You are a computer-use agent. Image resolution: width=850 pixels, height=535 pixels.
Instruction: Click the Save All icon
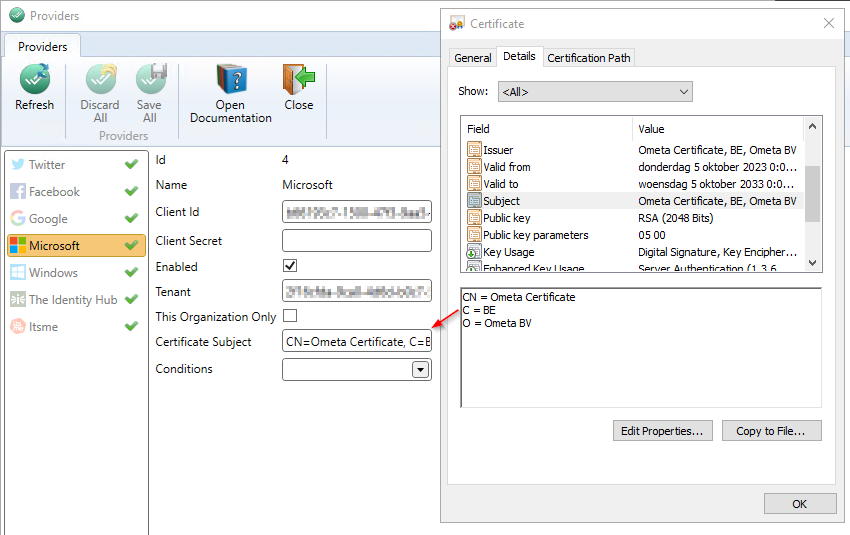[x=151, y=79]
